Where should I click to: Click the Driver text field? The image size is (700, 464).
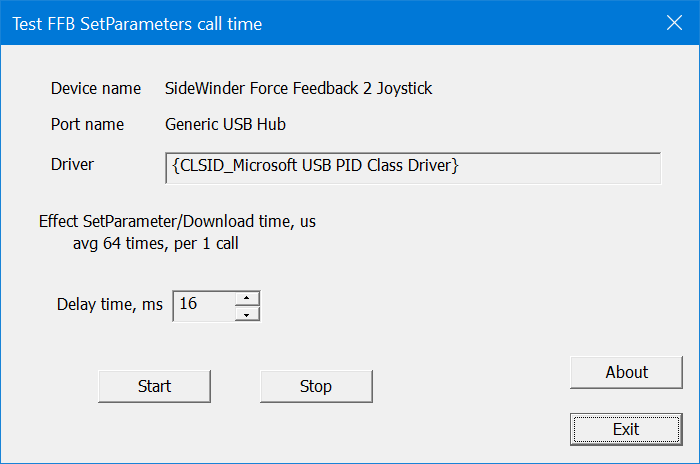pos(413,168)
